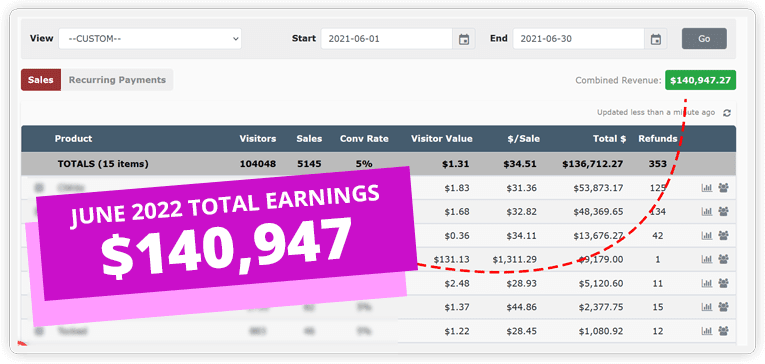Open chart icon for $5,120.60 row
765x364 pixels.
(706, 283)
